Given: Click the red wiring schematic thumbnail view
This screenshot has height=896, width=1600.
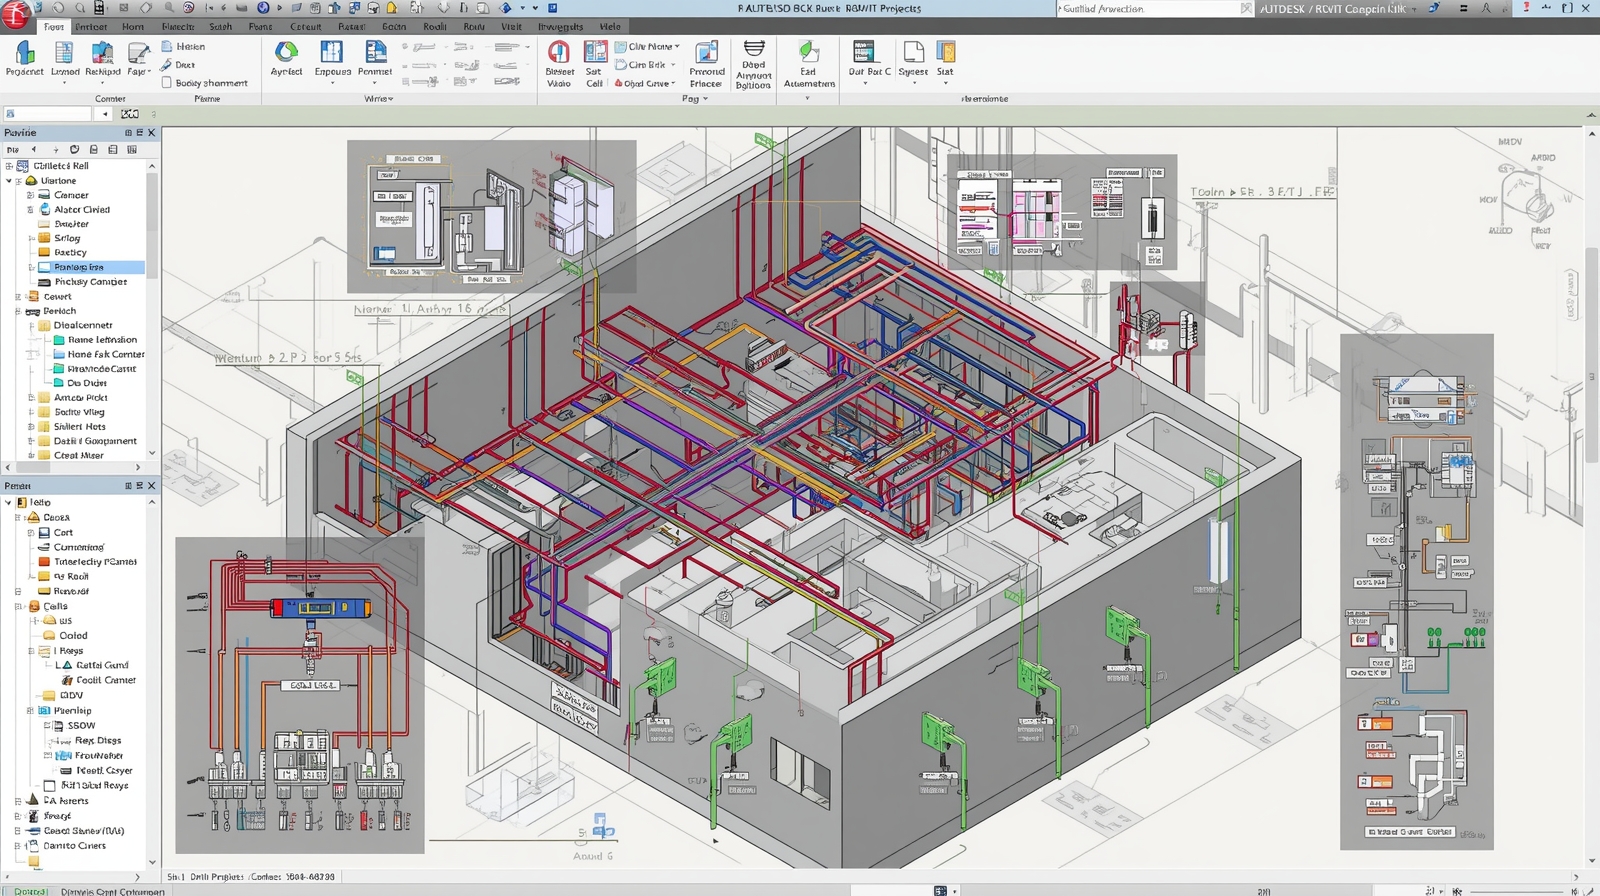Looking at the screenshot, I should (x=300, y=695).
